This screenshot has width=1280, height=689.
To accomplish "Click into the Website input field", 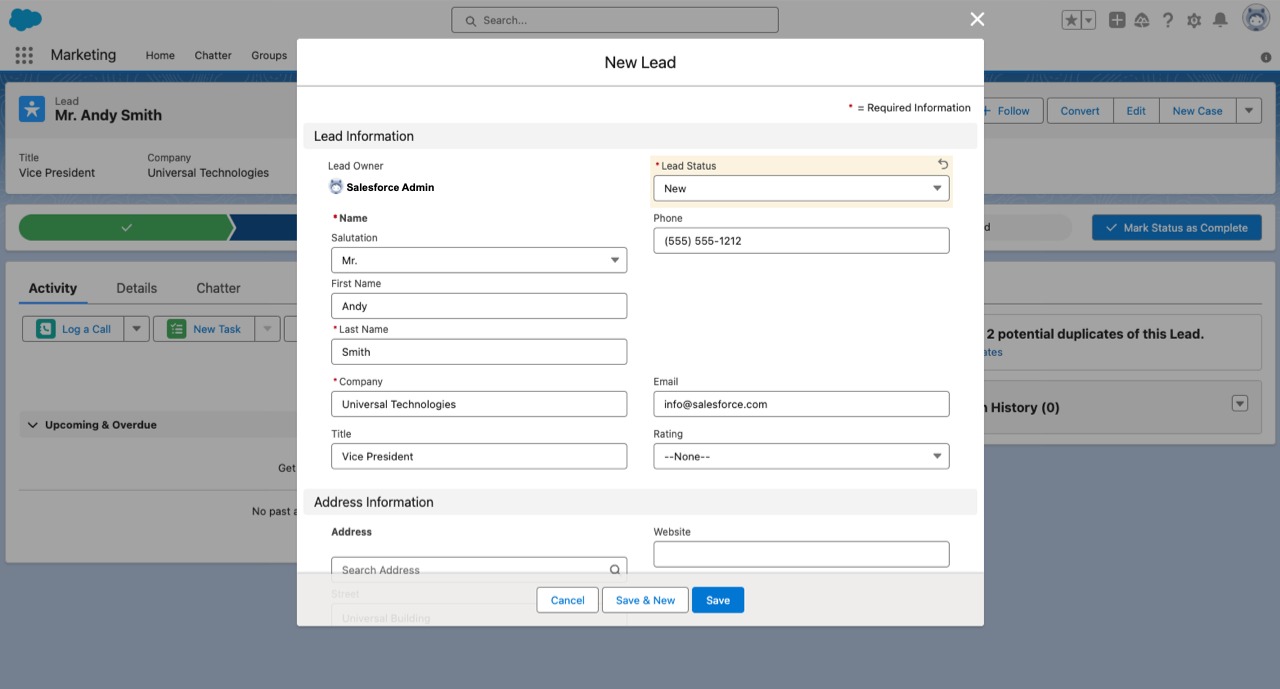I will click(800, 554).
